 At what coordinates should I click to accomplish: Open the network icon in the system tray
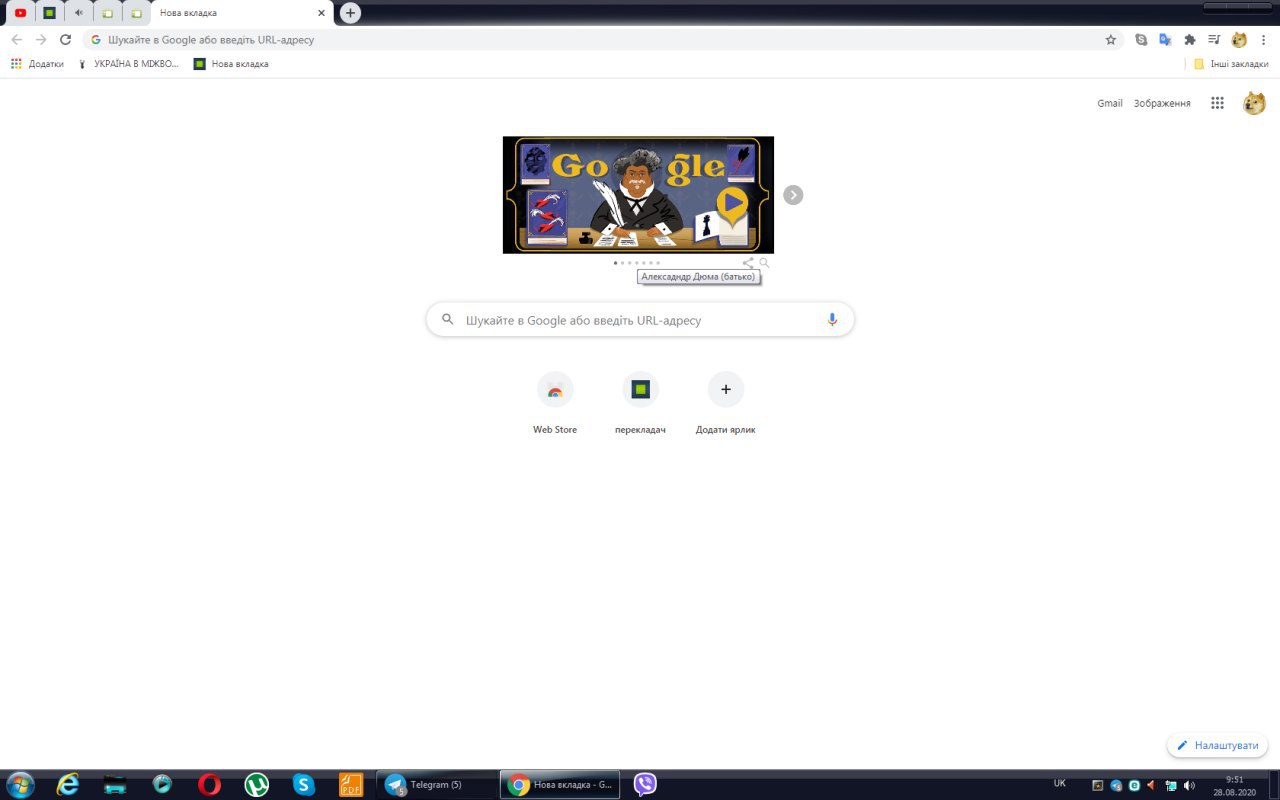point(1171,785)
